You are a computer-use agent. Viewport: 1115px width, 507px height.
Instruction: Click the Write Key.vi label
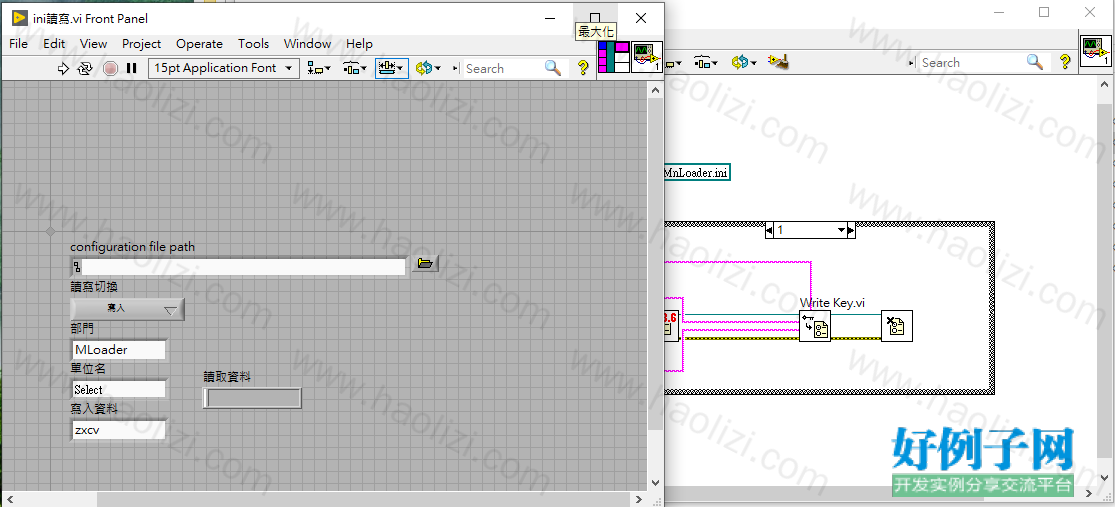point(832,303)
